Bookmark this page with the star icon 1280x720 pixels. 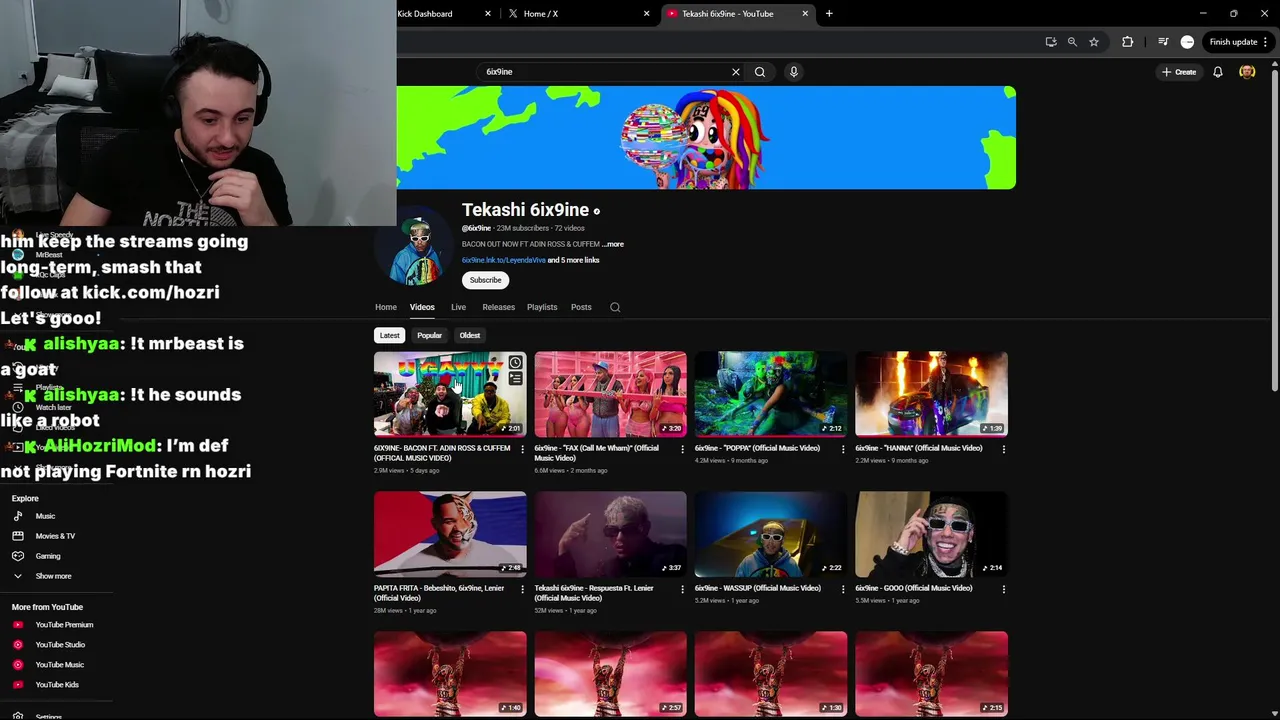pyautogui.click(x=1094, y=42)
